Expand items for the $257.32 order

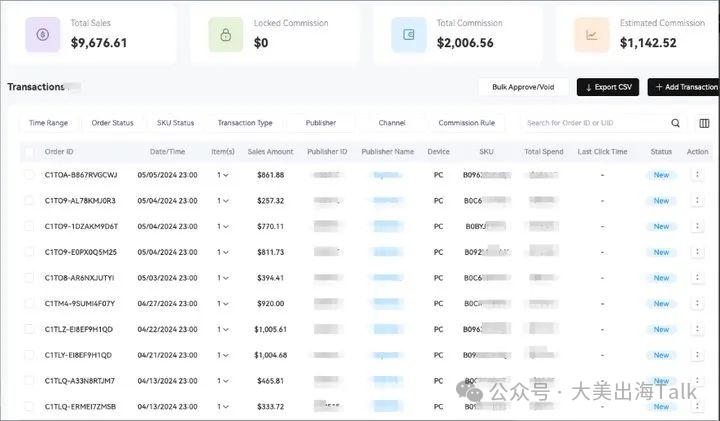pos(223,201)
